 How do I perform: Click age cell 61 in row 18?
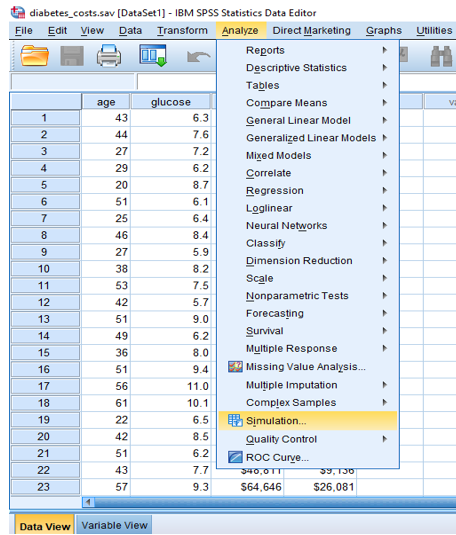[106, 403]
